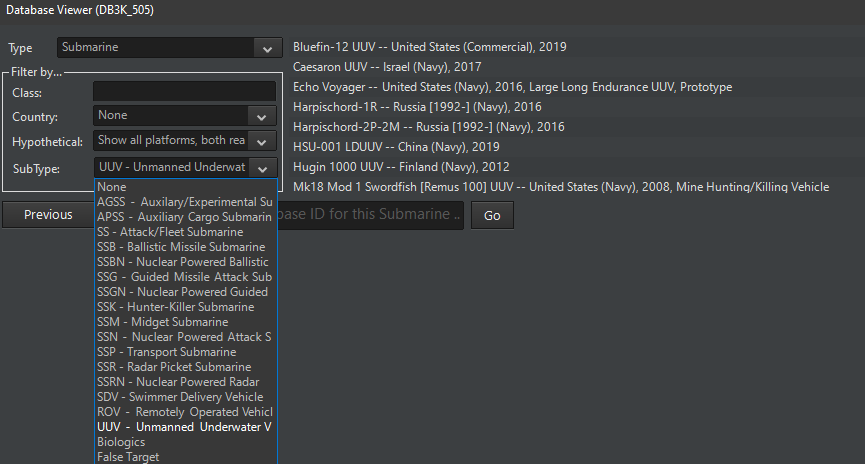Viewport: 865px width, 464px height.
Task: Choose SSGN Nuclear Powered Guided option
Action: point(185,292)
